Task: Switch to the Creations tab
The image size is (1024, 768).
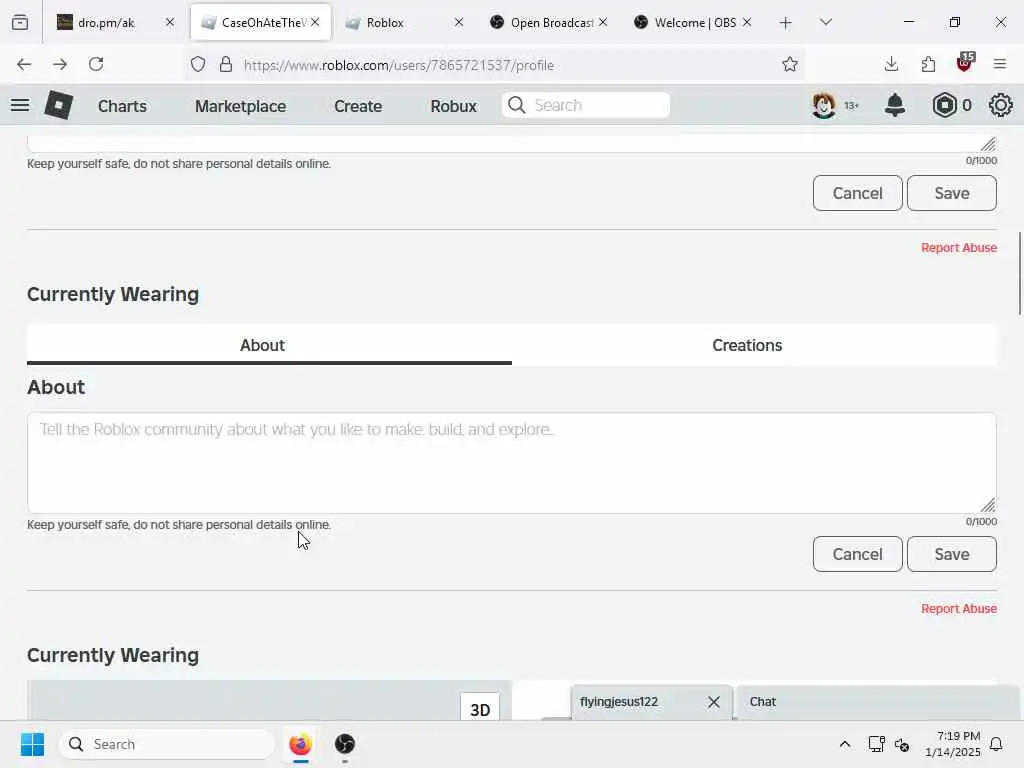Action: click(x=747, y=345)
